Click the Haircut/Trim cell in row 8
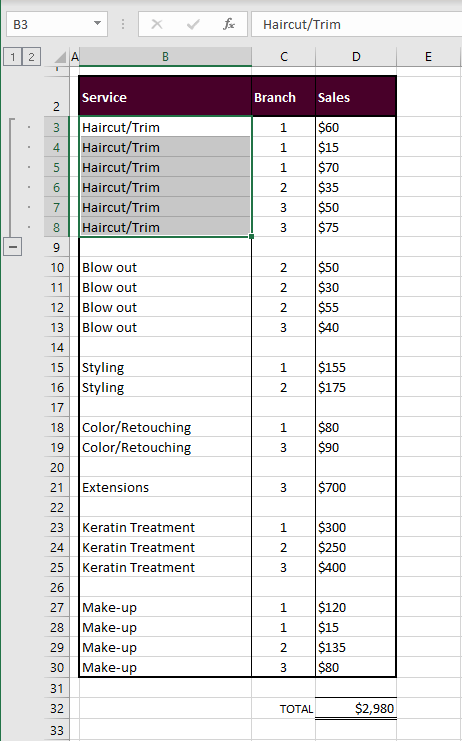Screen dimensions: 462x741 click(165, 227)
